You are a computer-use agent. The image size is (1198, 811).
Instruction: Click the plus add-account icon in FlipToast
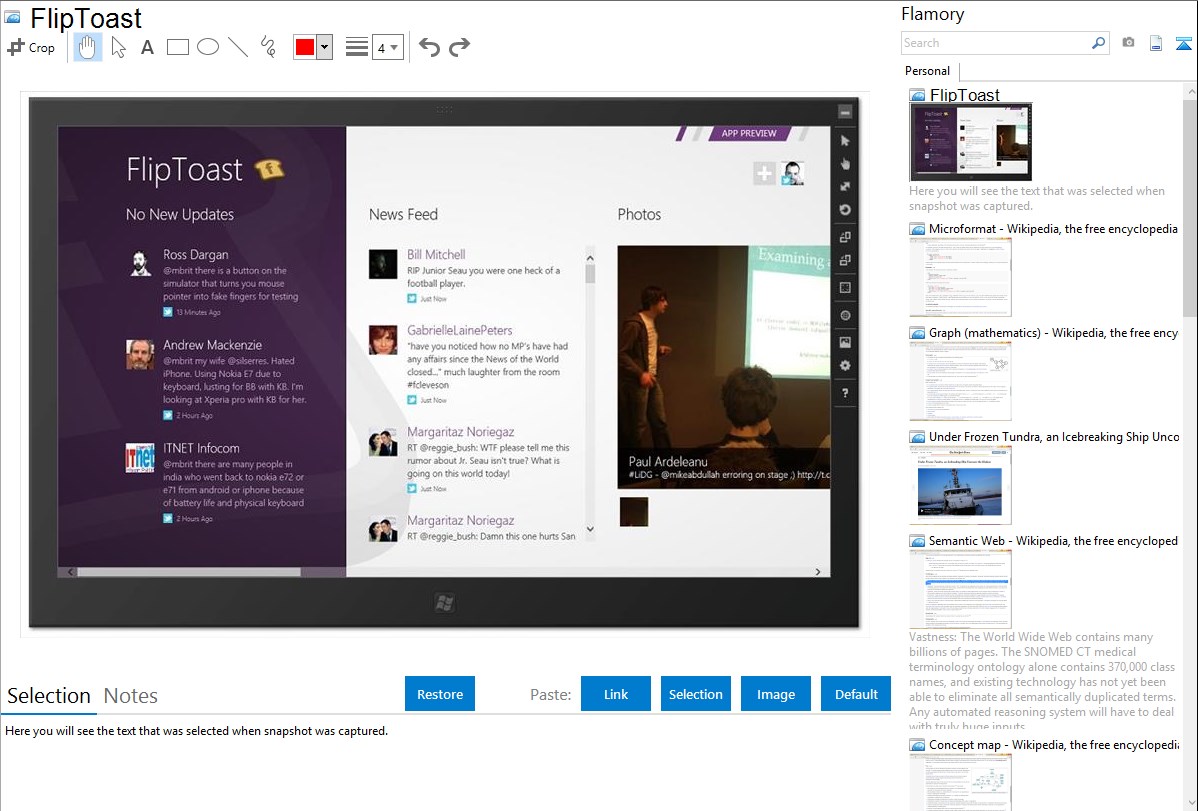tap(764, 174)
